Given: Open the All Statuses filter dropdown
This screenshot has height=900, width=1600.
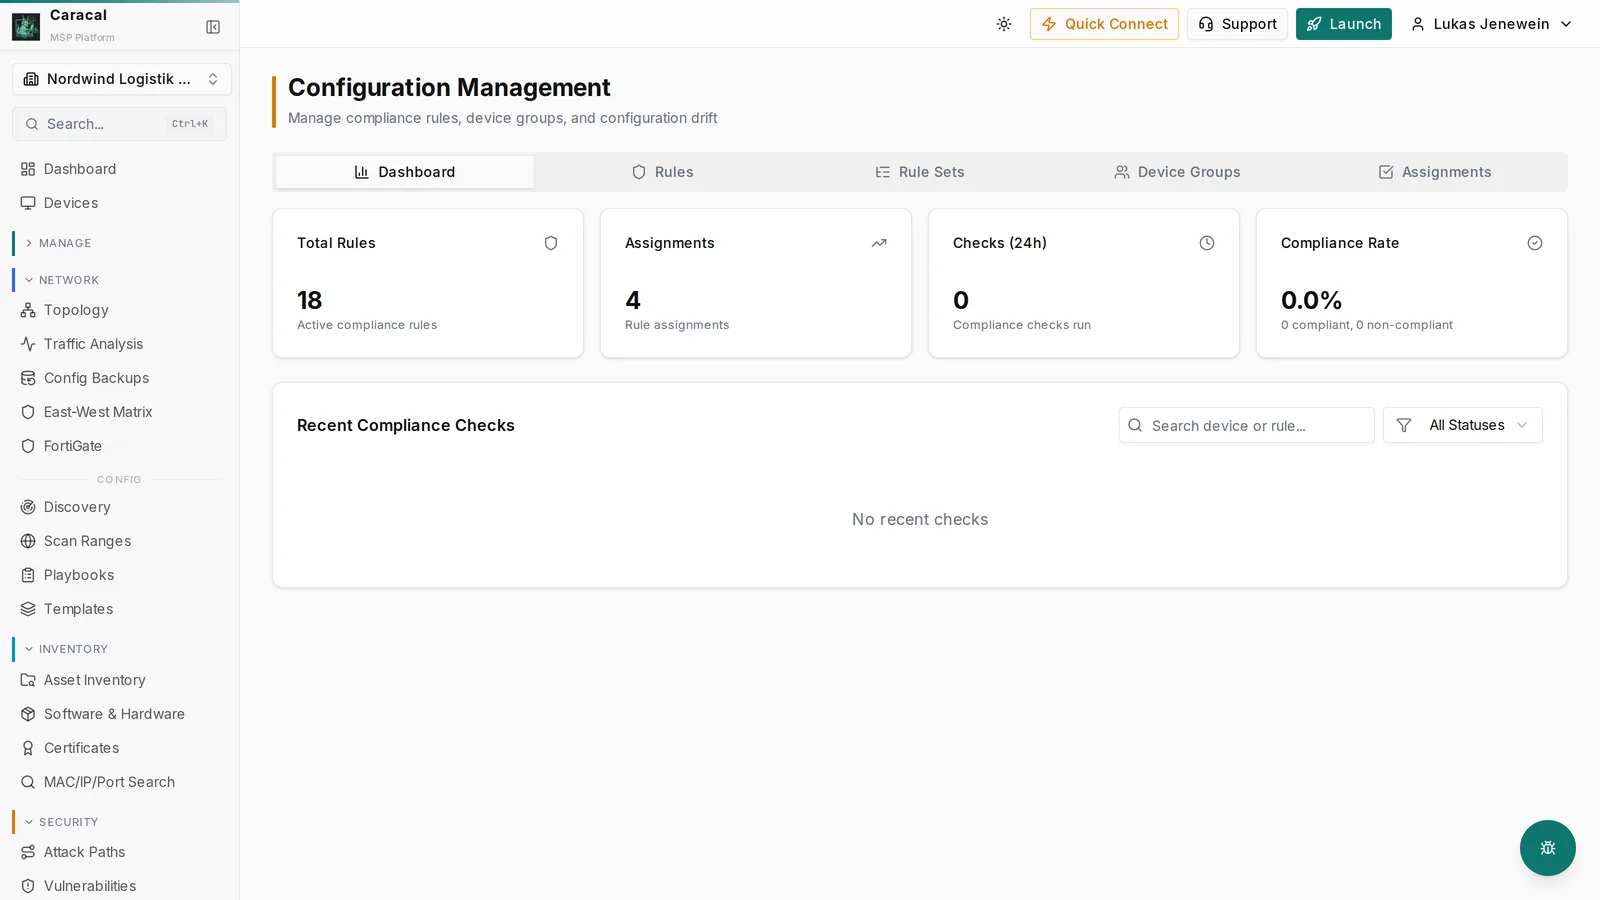Looking at the screenshot, I should (1463, 425).
